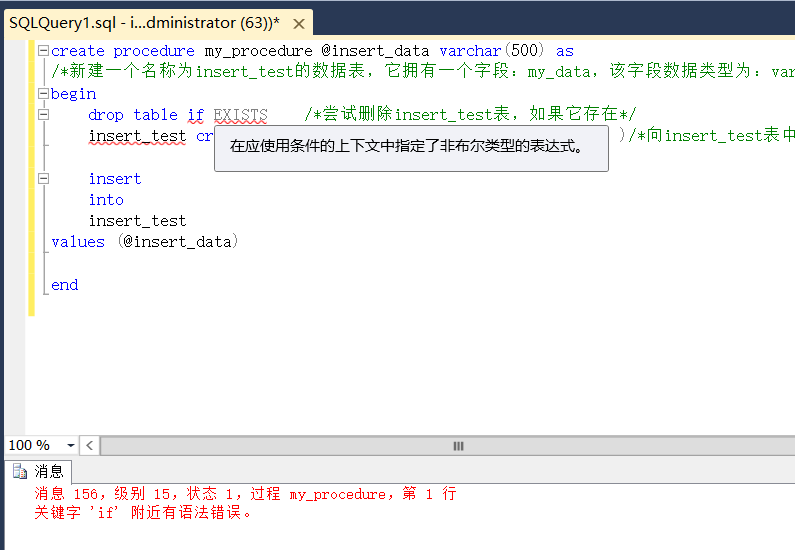Click the 消息 156 error line
The image size is (795, 550).
pyautogui.click(x=245, y=494)
